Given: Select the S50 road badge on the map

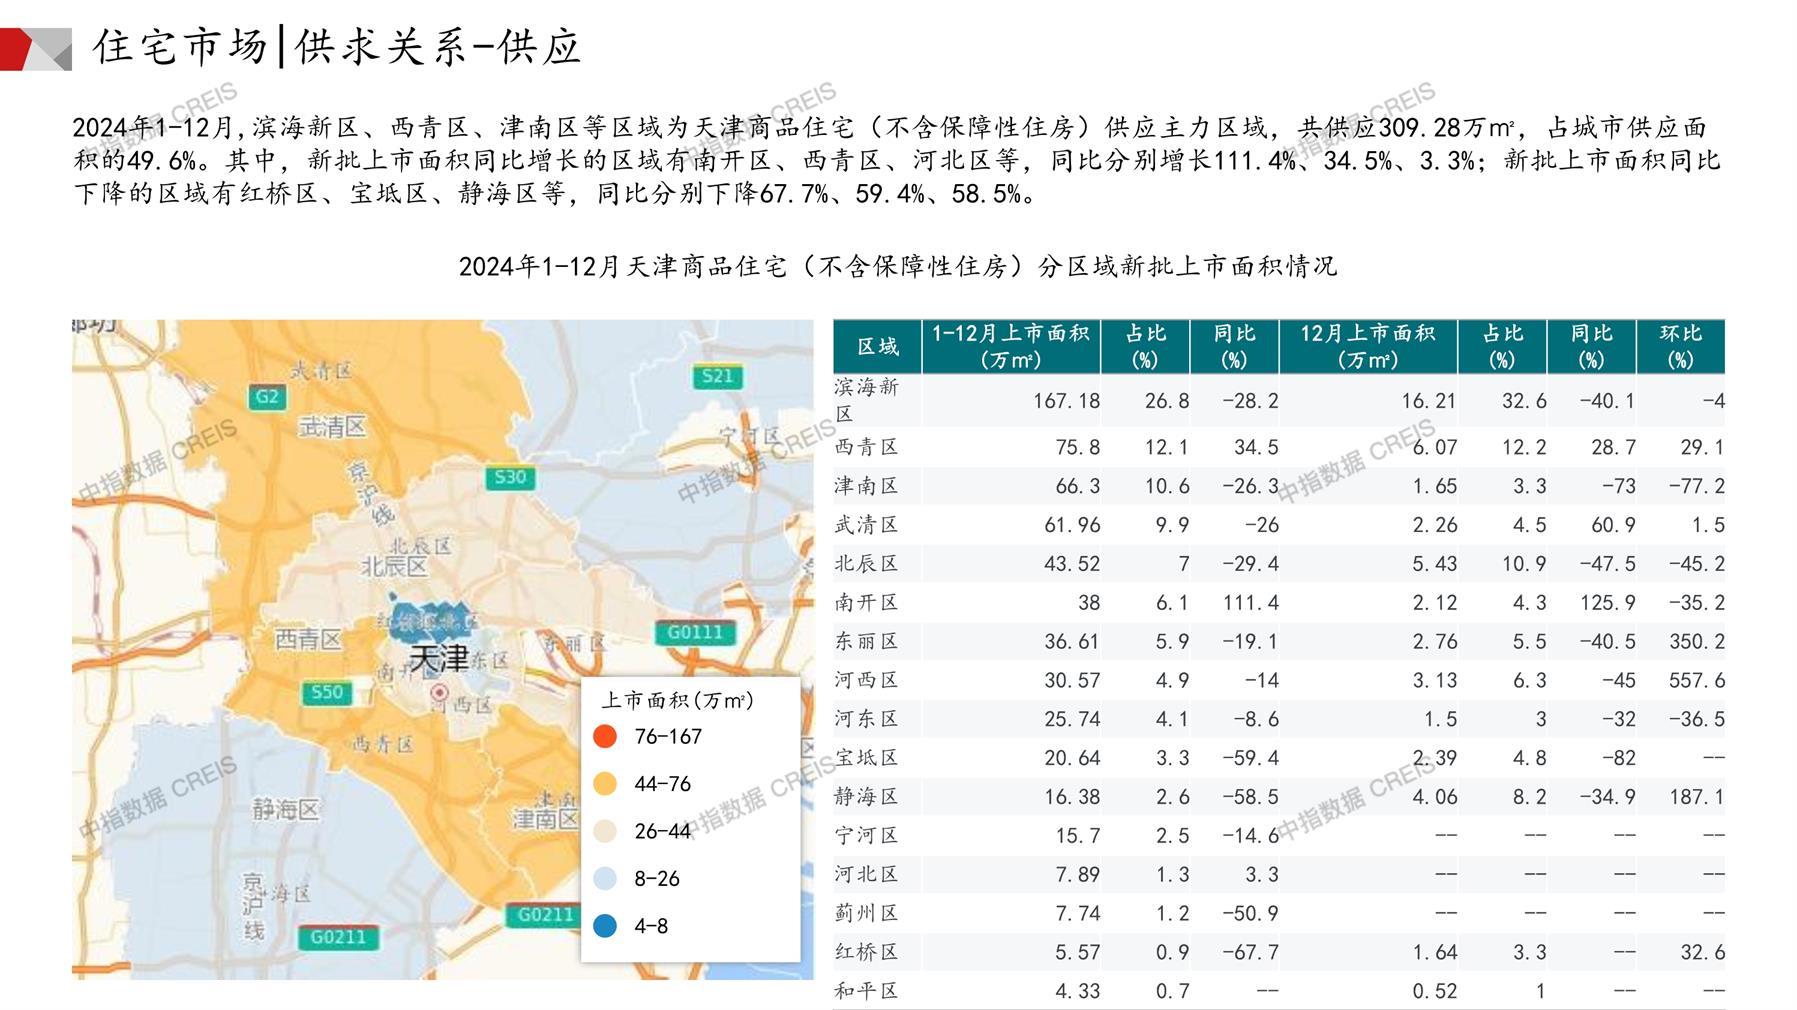Looking at the screenshot, I should click(326, 692).
